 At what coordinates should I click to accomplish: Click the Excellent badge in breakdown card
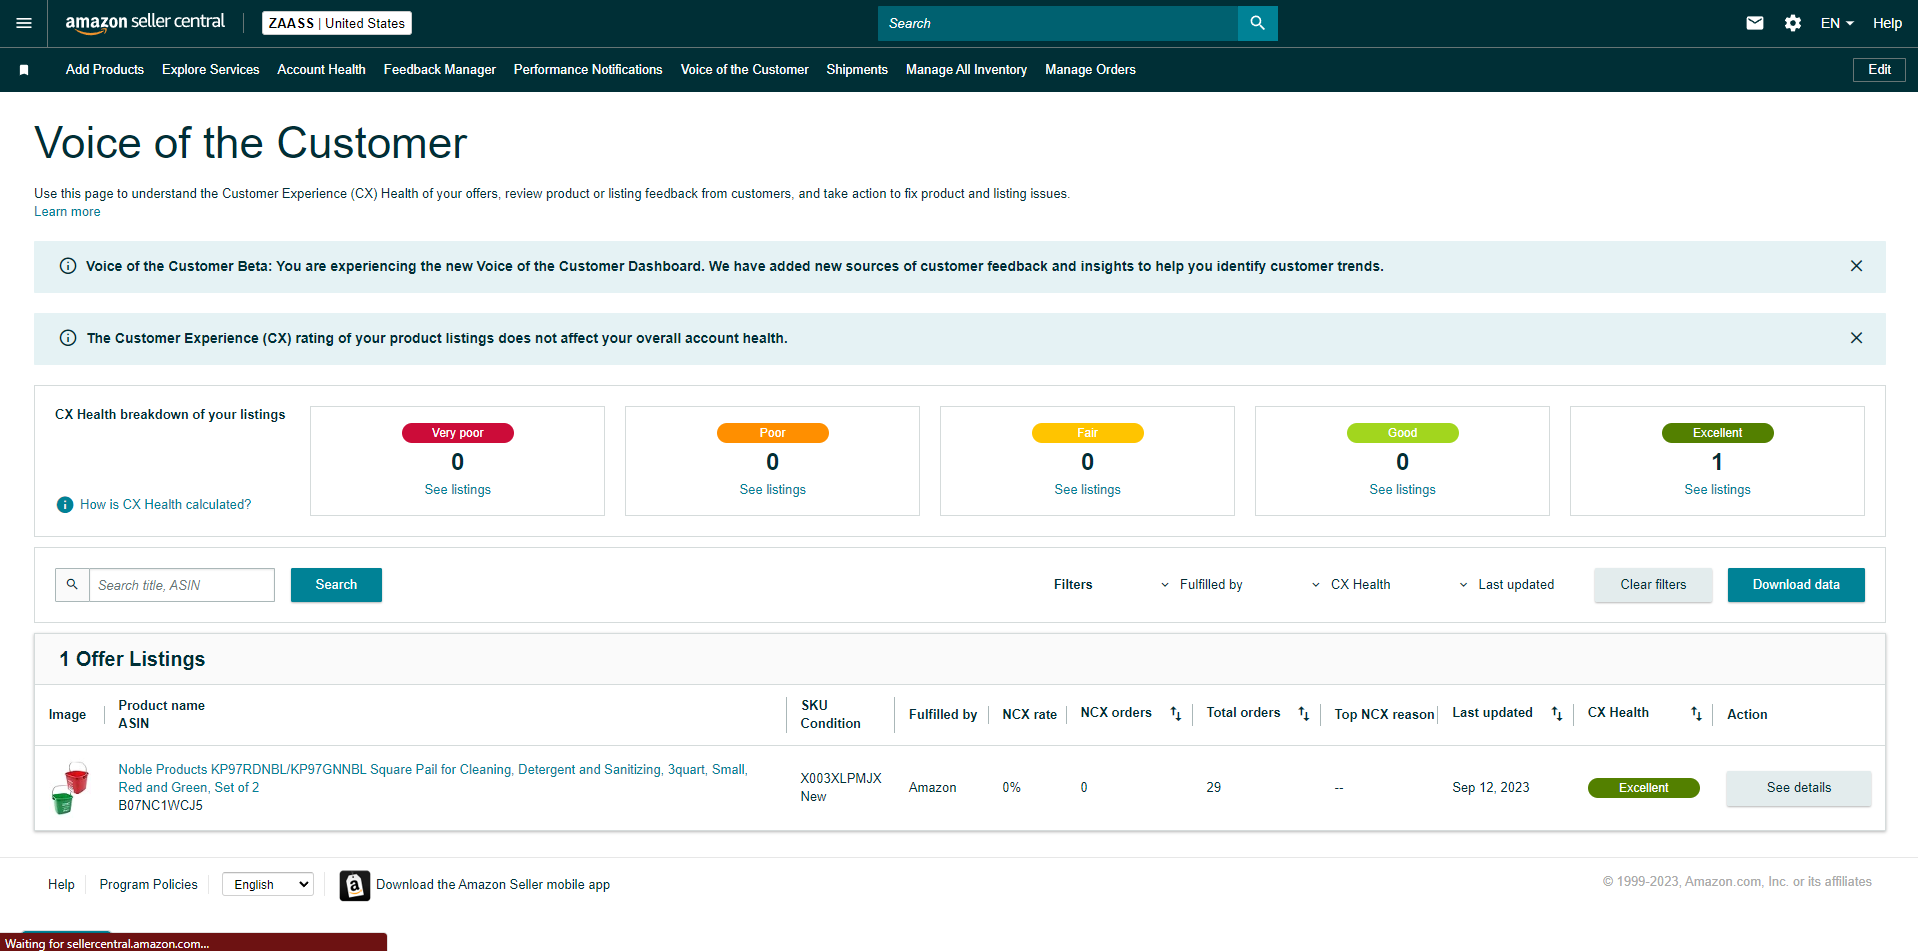[x=1718, y=433]
